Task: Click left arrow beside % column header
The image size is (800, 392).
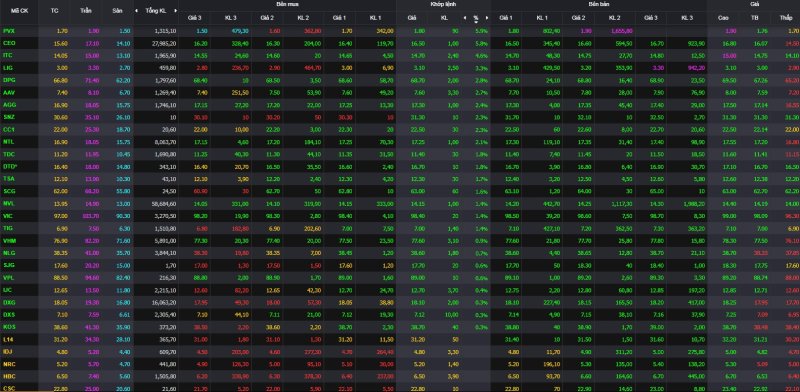Action: click(465, 18)
